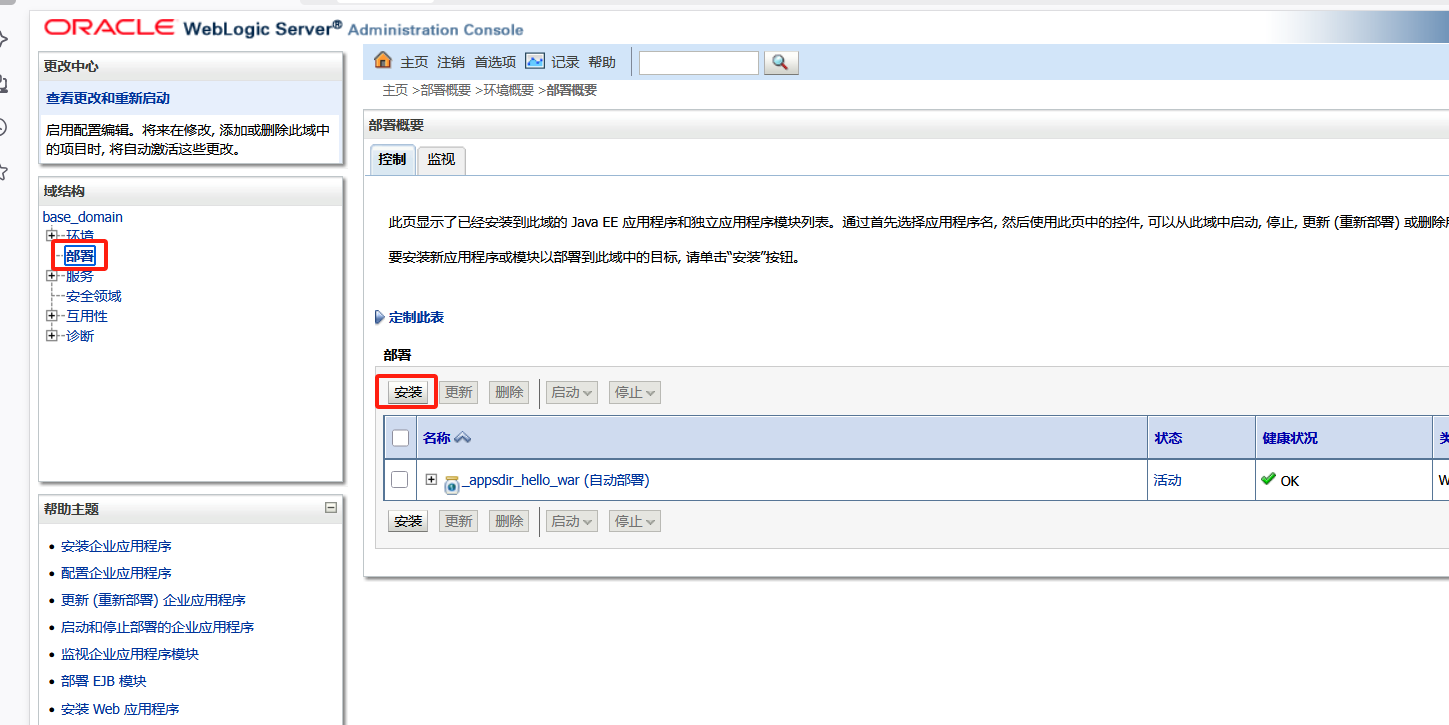Expand the 互用性 tree node
The width and height of the screenshot is (1449, 725).
tap(52, 316)
